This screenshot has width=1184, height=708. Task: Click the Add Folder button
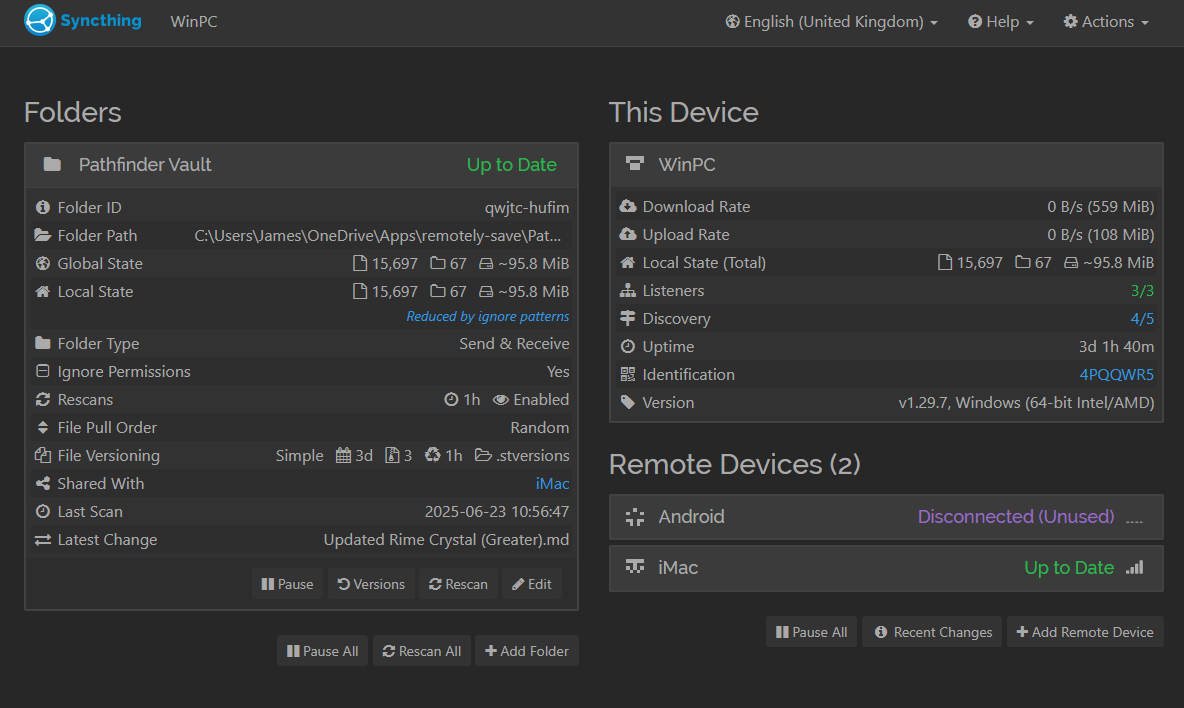tap(526, 651)
